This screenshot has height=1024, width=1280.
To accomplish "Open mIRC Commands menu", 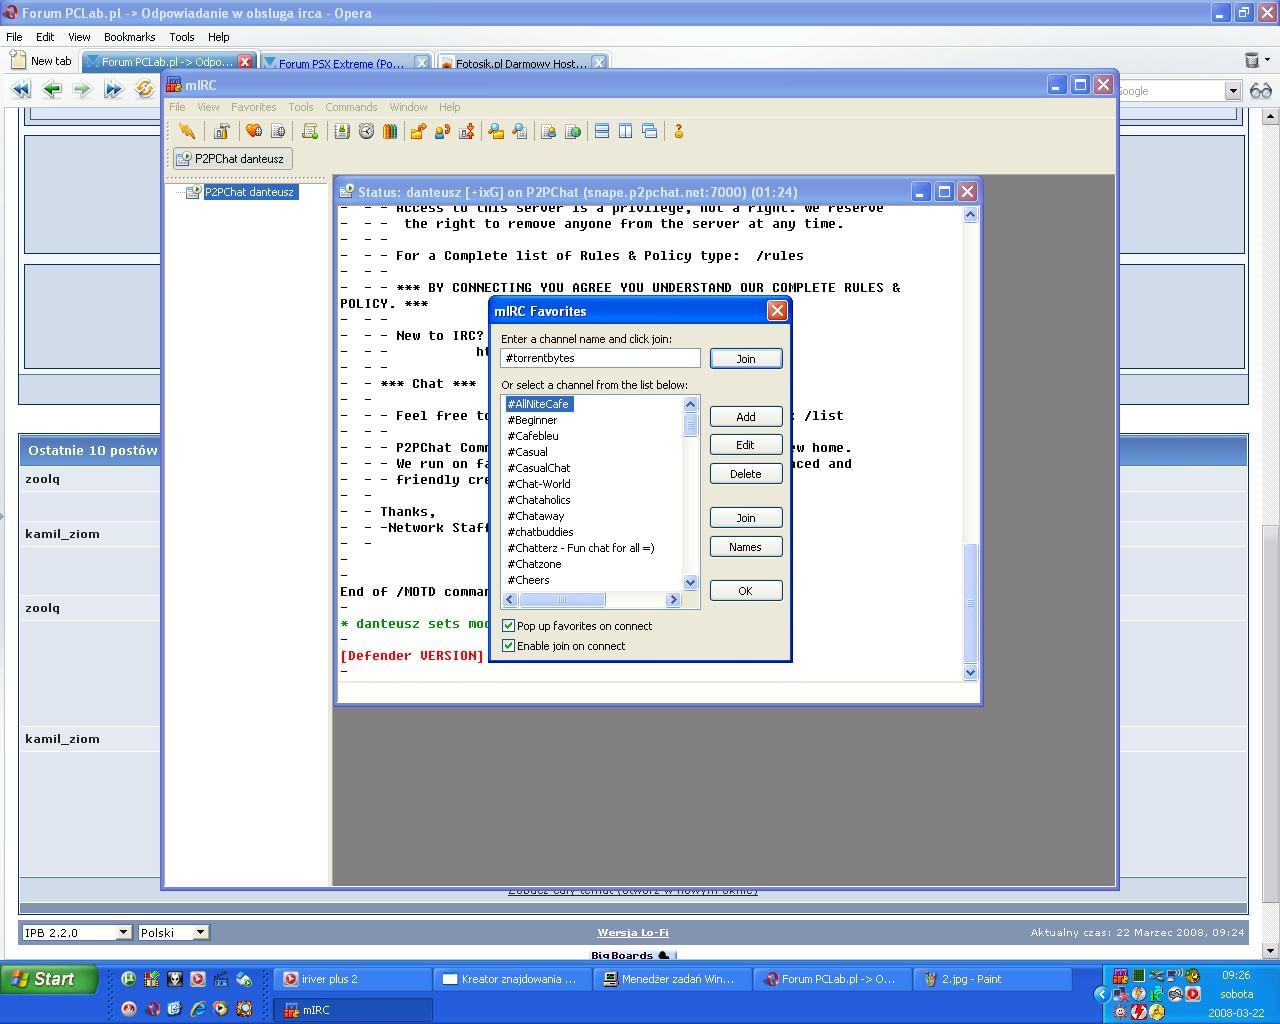I will click(x=351, y=107).
